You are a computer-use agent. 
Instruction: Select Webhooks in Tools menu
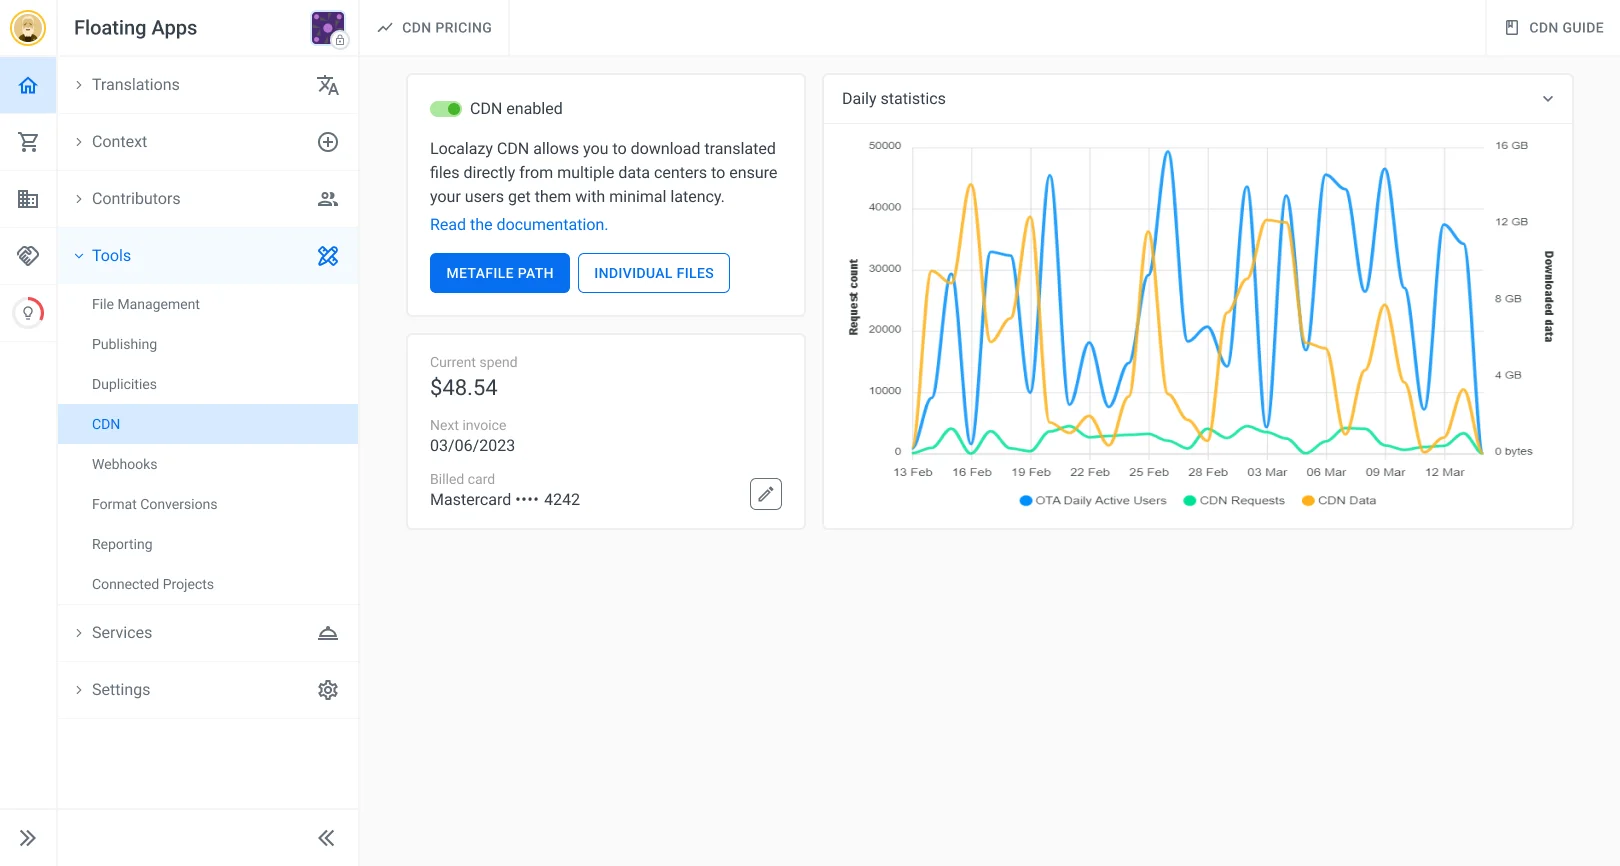click(125, 464)
